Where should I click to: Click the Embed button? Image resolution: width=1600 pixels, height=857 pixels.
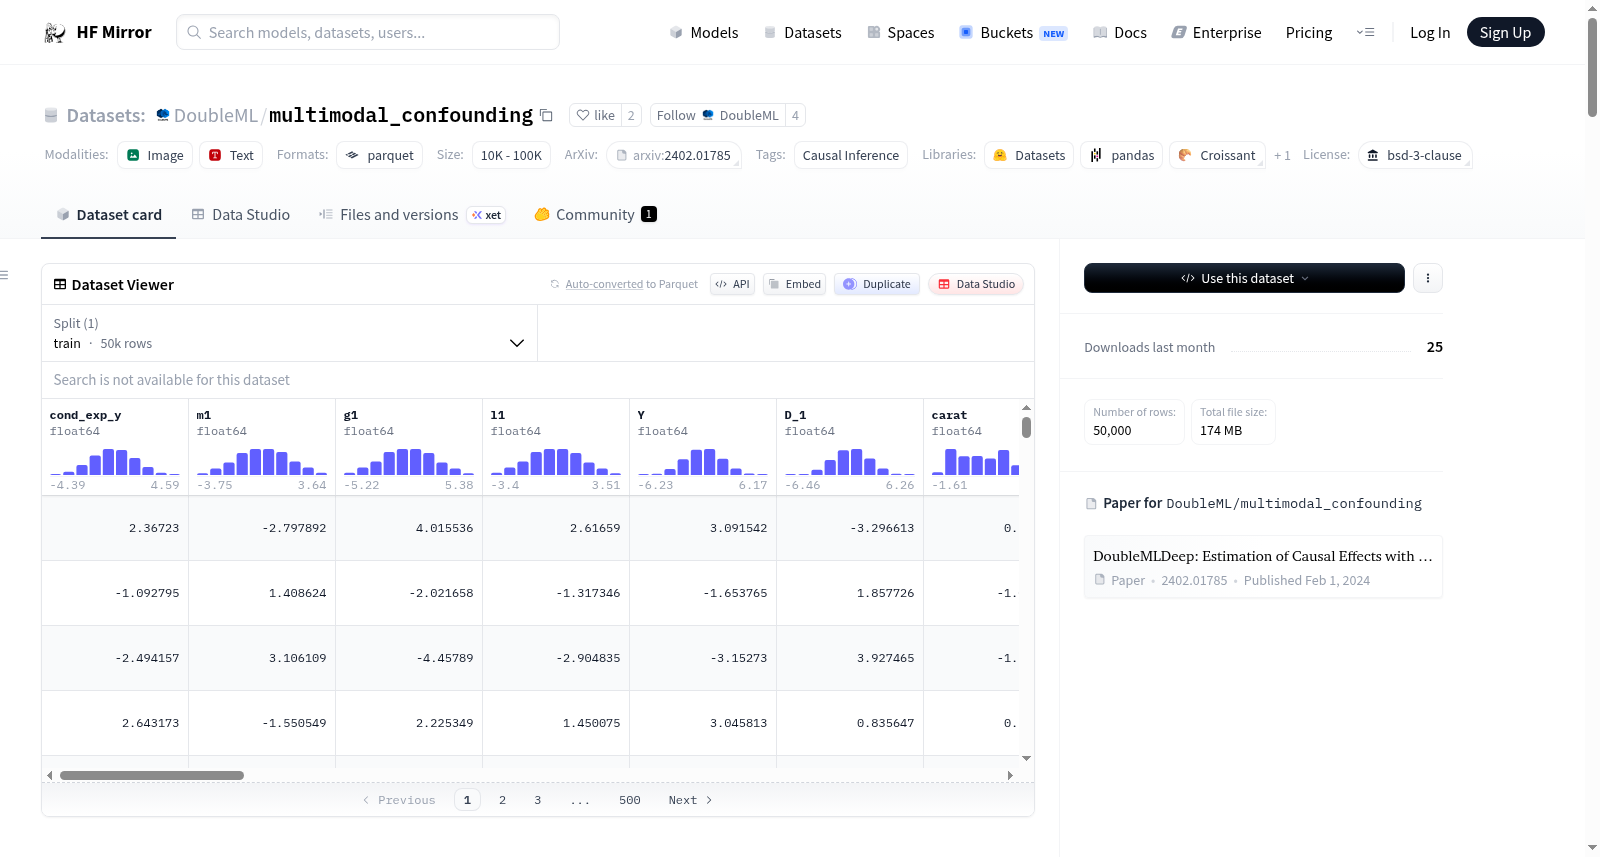click(795, 284)
